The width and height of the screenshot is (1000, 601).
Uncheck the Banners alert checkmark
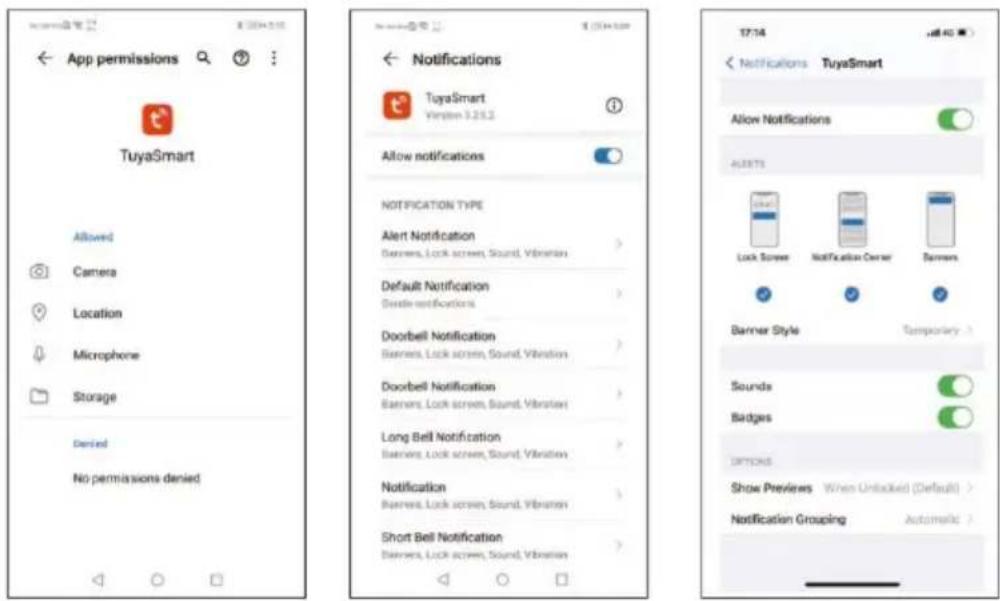(940, 294)
